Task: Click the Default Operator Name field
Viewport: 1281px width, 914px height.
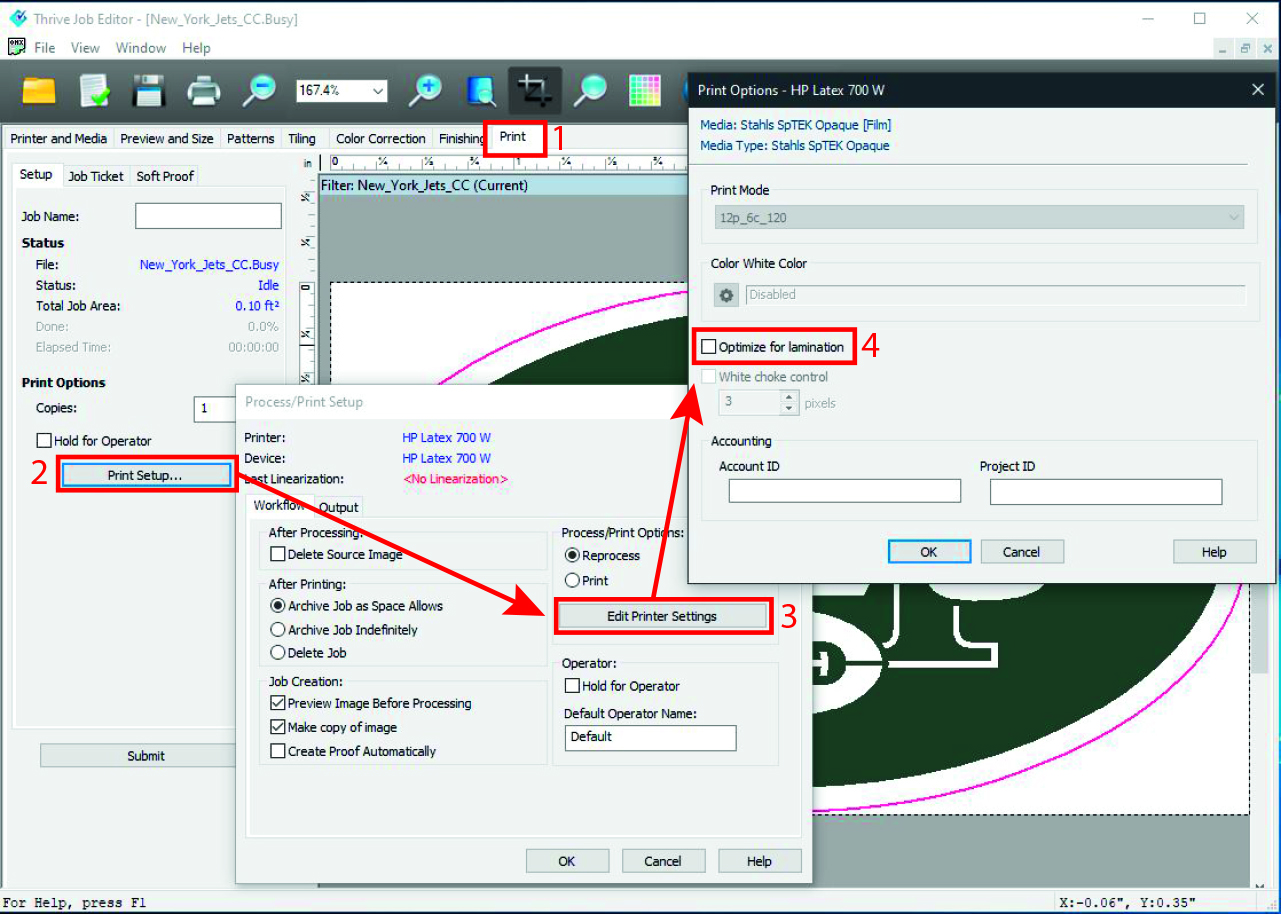Action: pyautogui.click(x=650, y=737)
